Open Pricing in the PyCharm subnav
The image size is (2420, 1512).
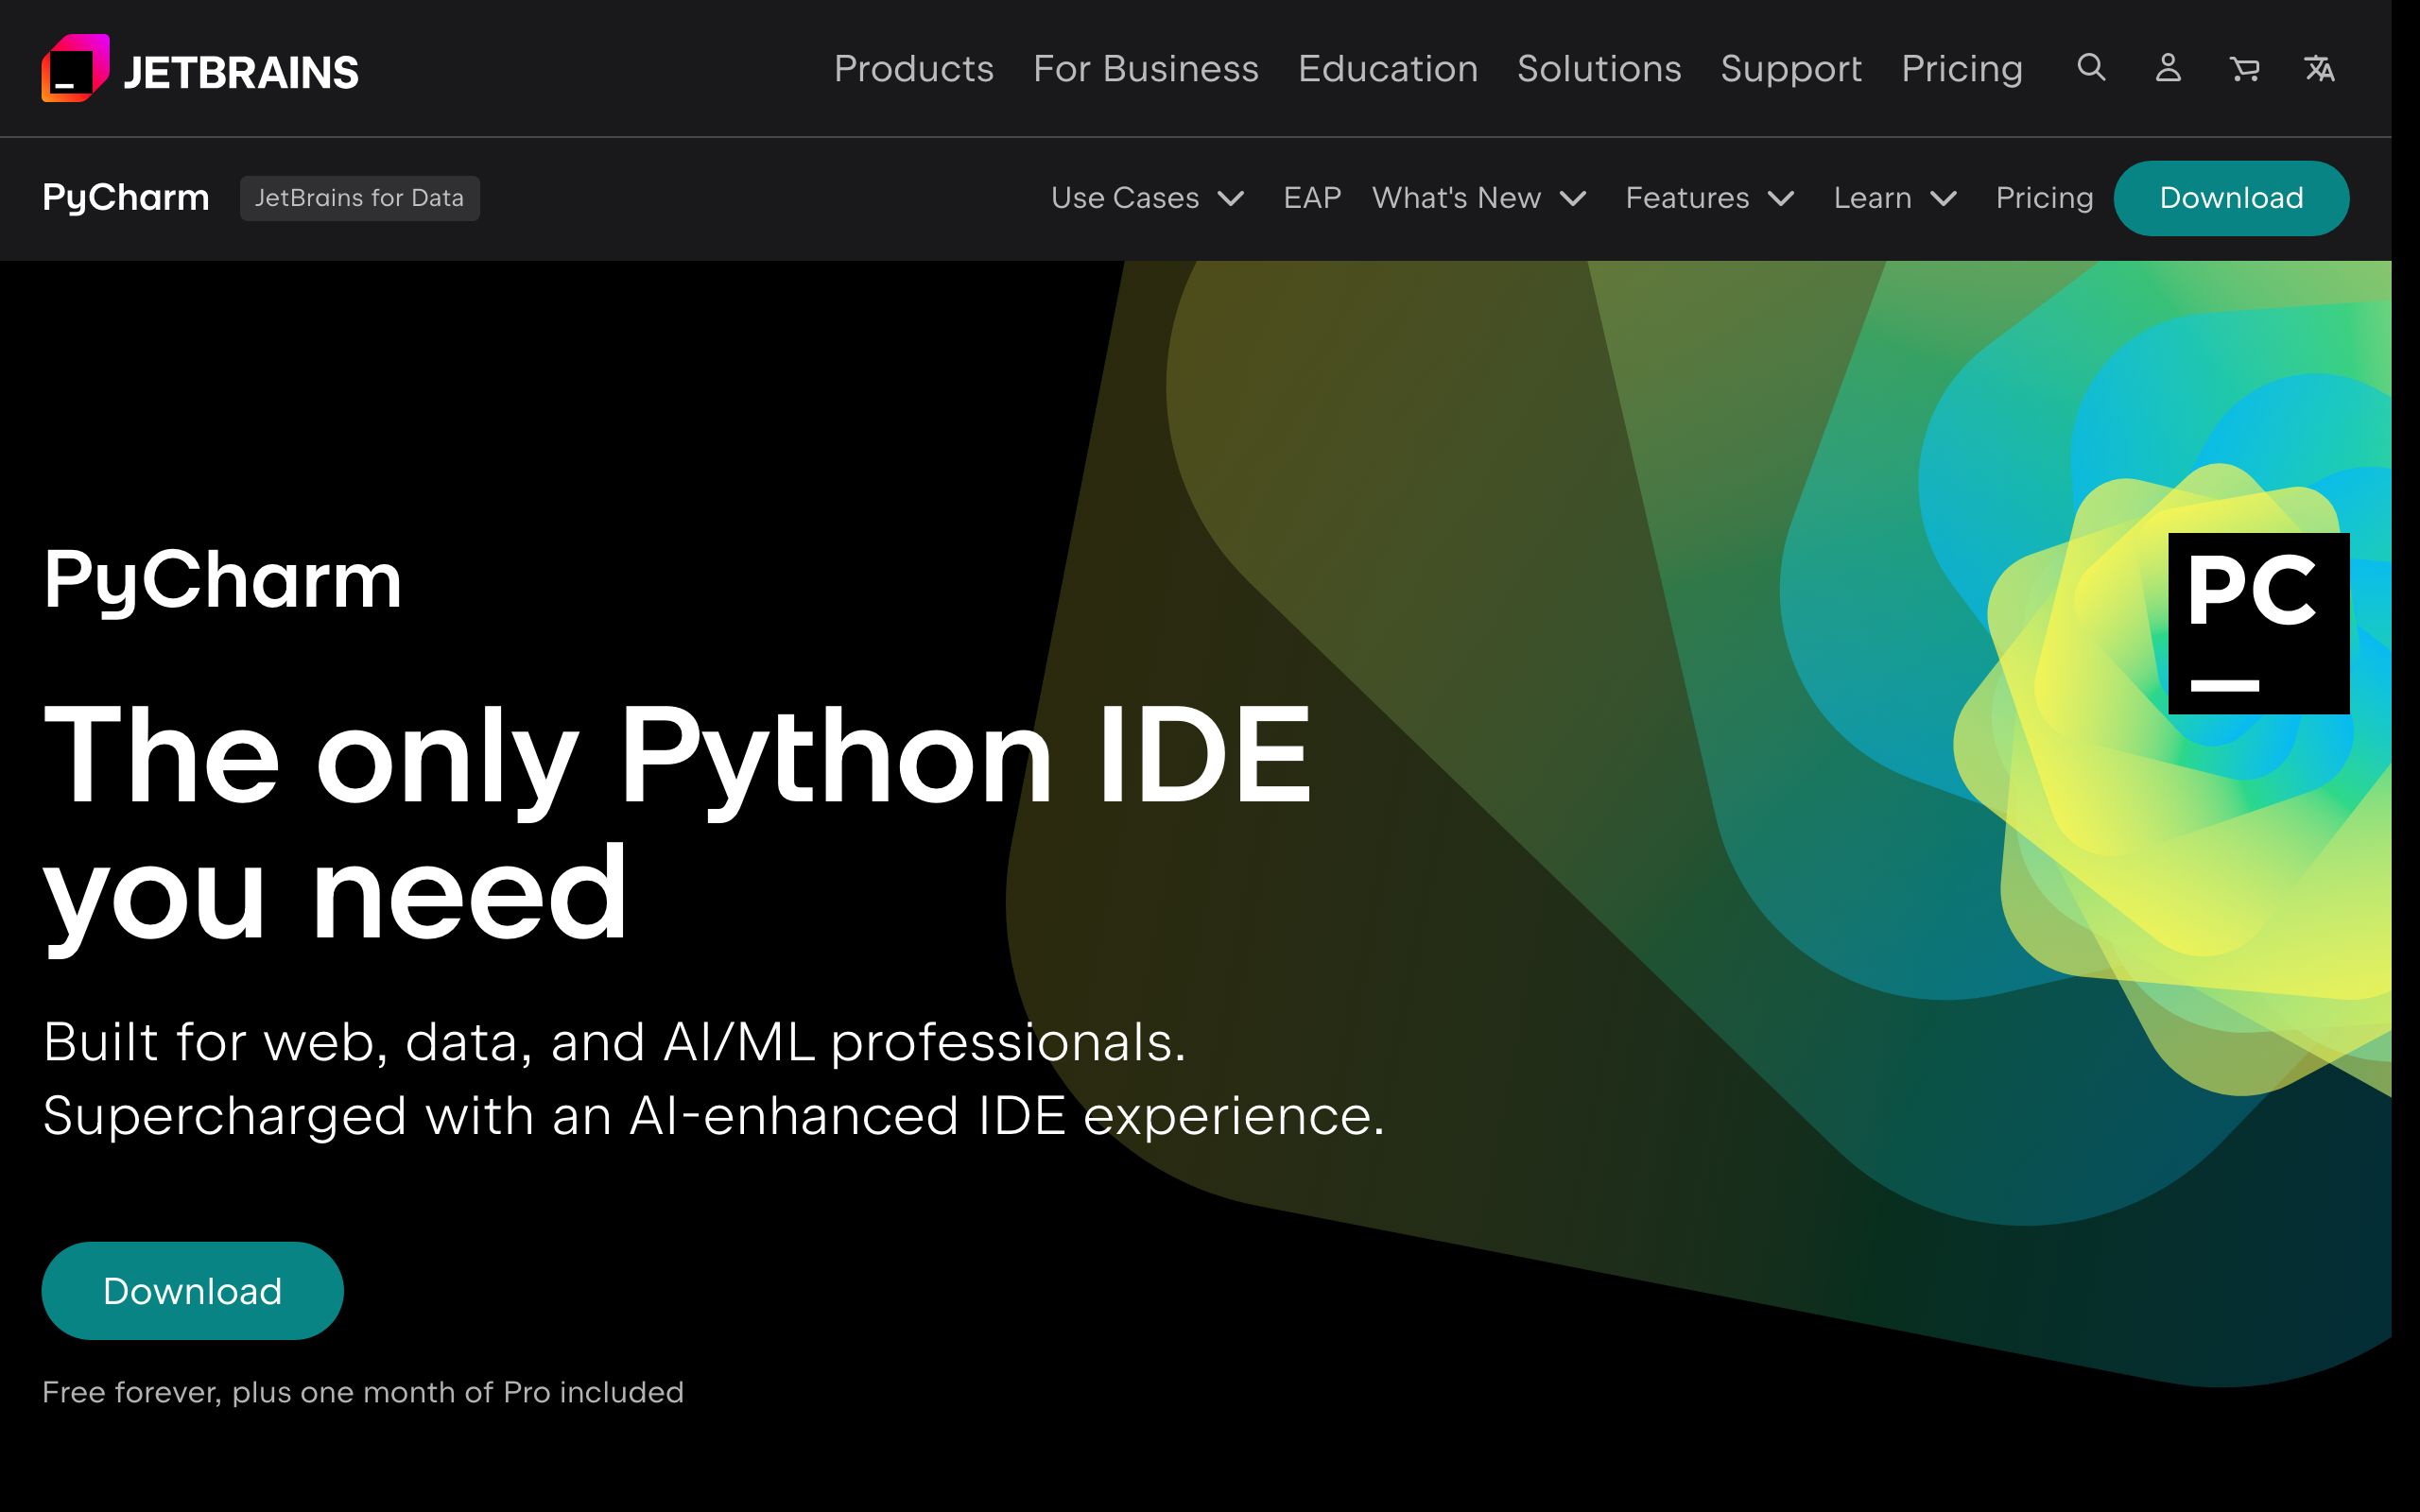click(x=2045, y=198)
